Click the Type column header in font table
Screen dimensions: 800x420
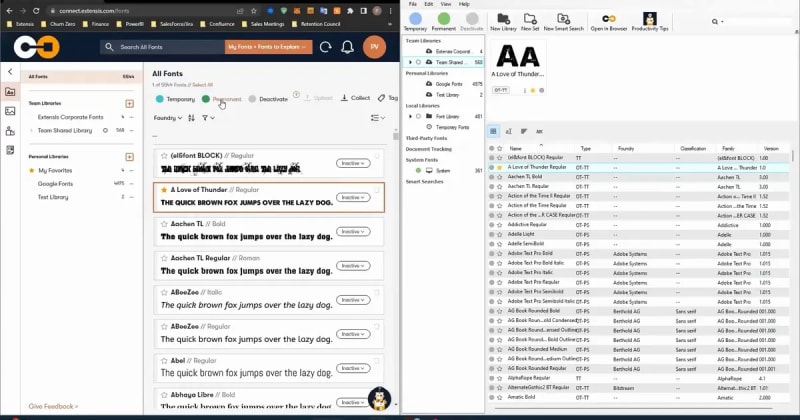pyautogui.click(x=585, y=149)
